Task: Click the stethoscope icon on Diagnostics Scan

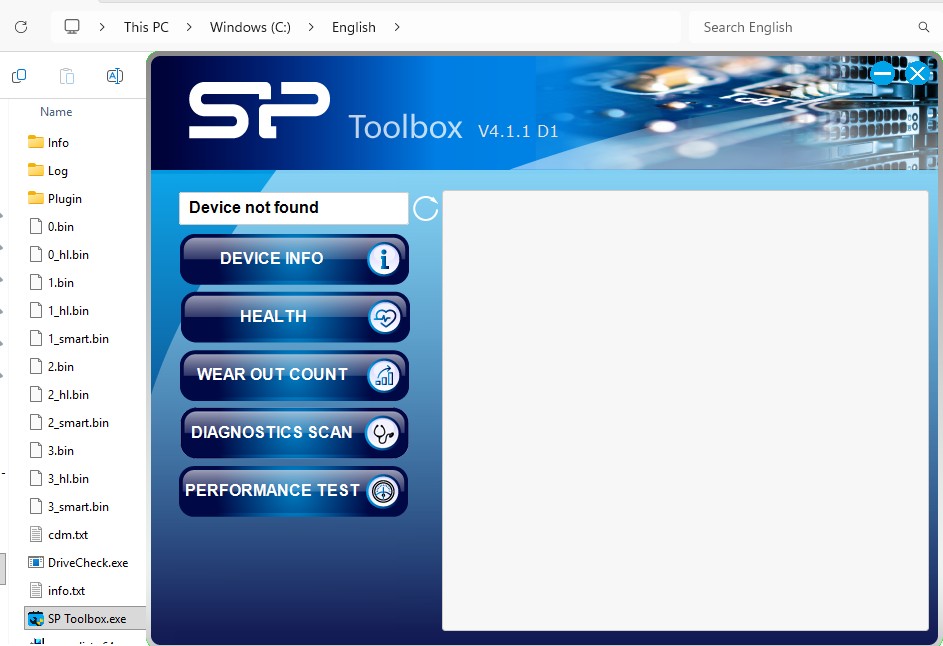Action: pos(383,434)
